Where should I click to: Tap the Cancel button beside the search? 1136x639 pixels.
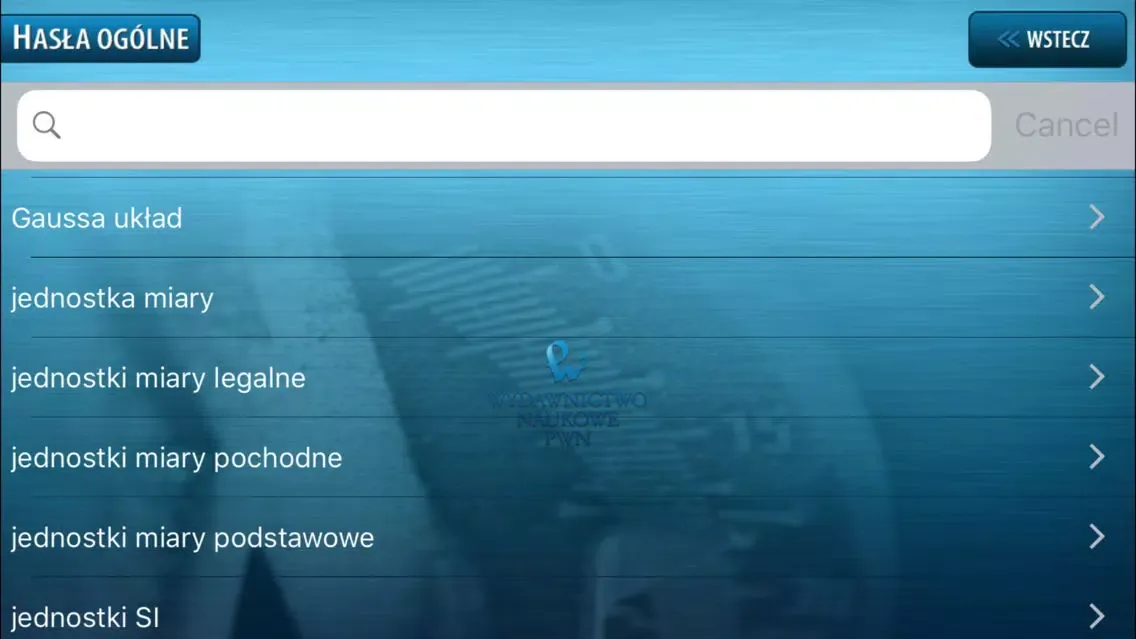1066,125
